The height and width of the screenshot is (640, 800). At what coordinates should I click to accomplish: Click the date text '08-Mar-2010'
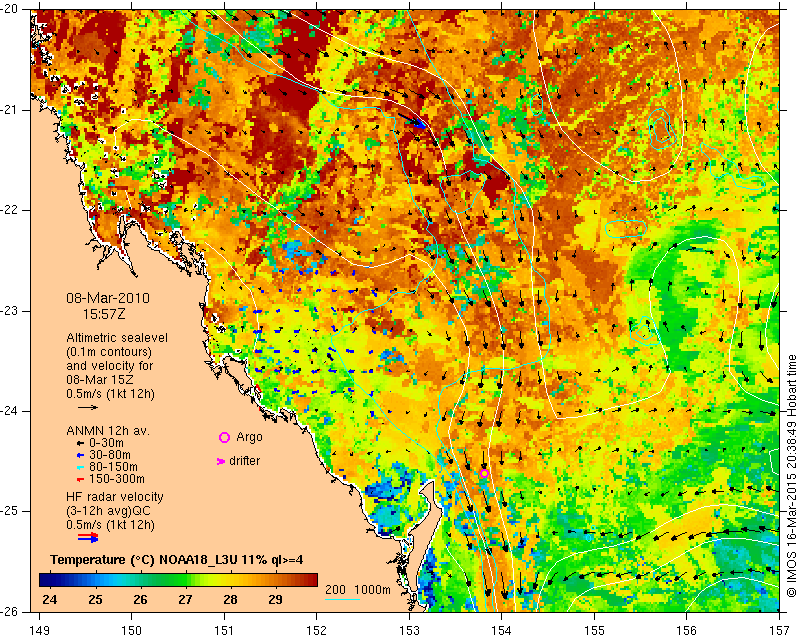(x=108, y=298)
